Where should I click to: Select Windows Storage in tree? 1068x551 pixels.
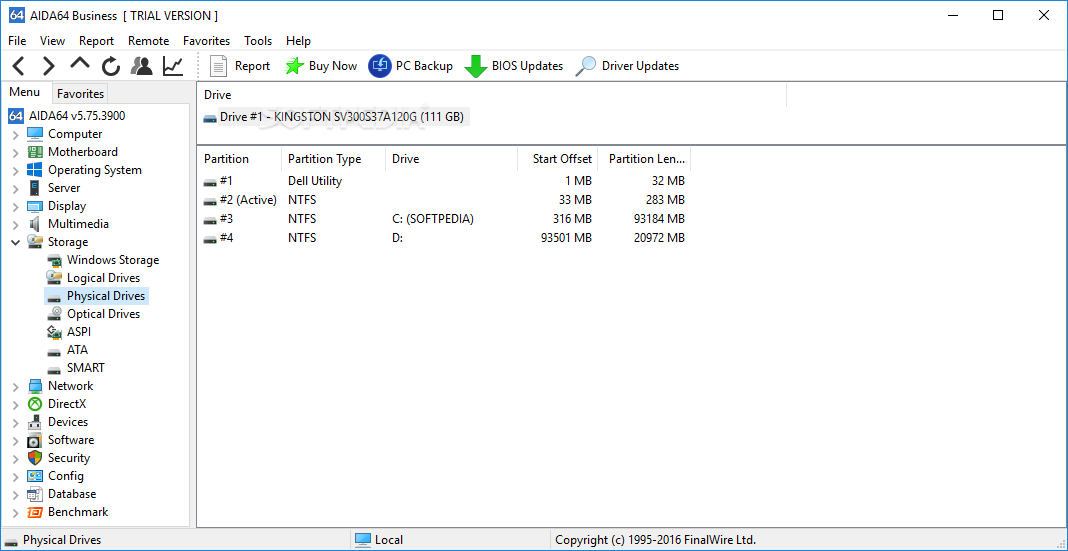click(112, 260)
